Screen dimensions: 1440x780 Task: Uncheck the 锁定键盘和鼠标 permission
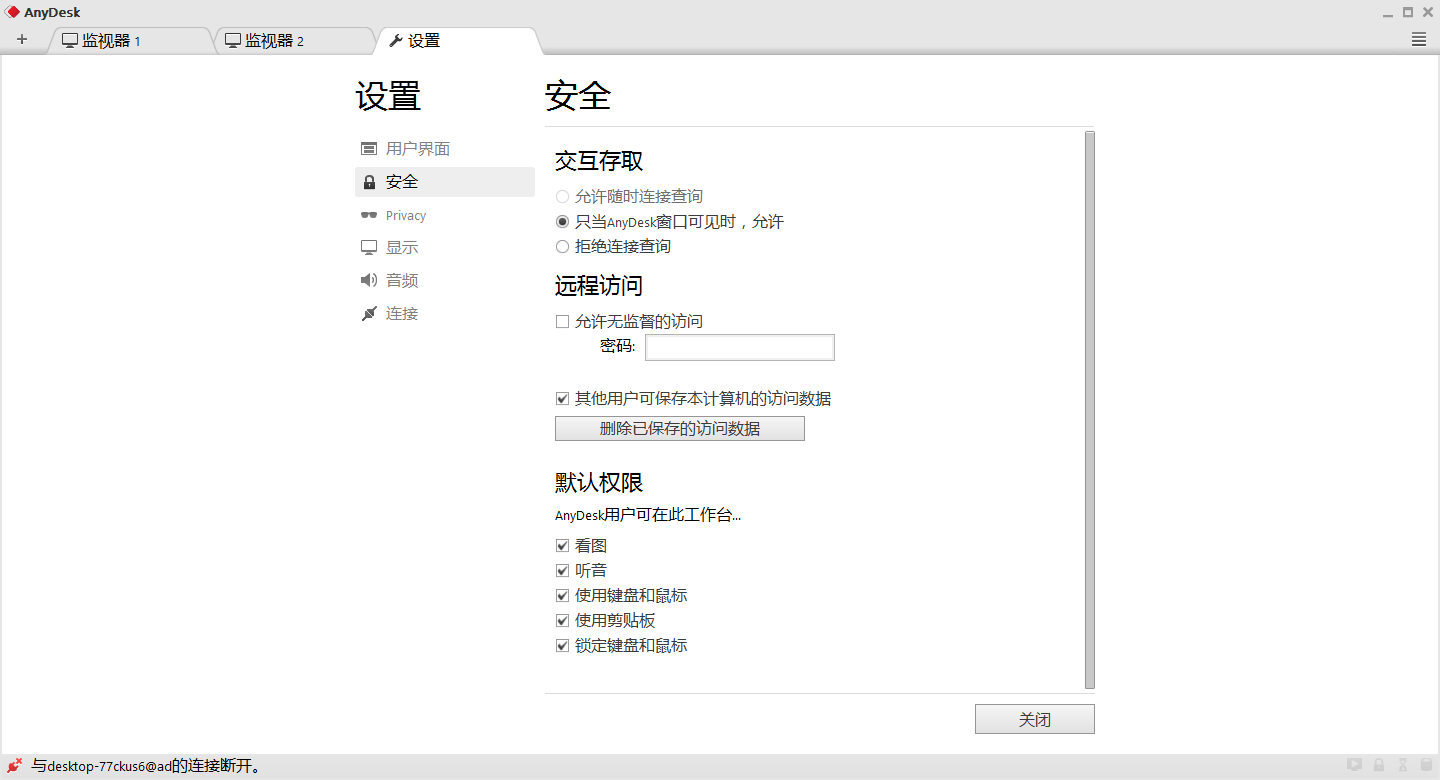562,645
